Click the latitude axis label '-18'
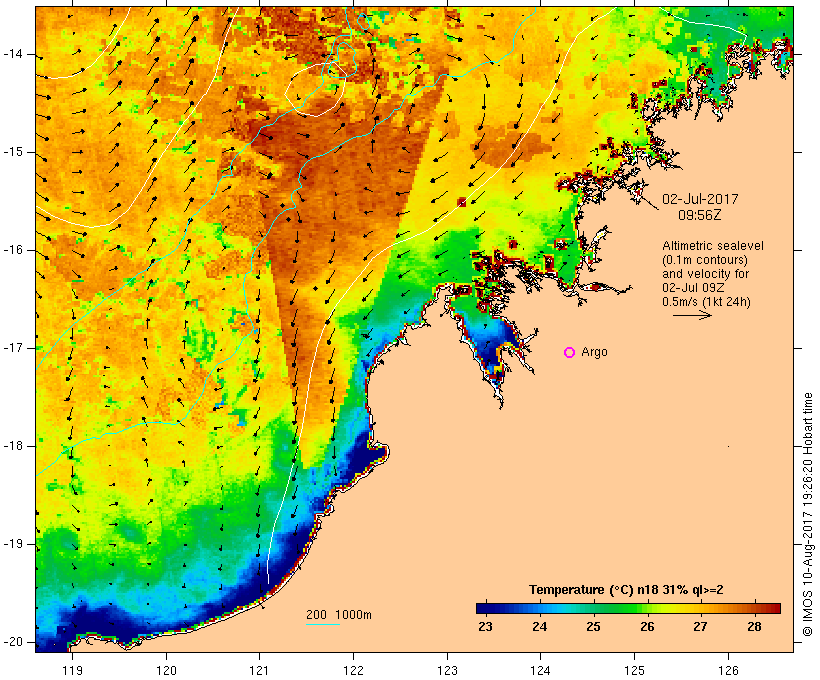Viewport: 820px width, 680px height. point(13,446)
